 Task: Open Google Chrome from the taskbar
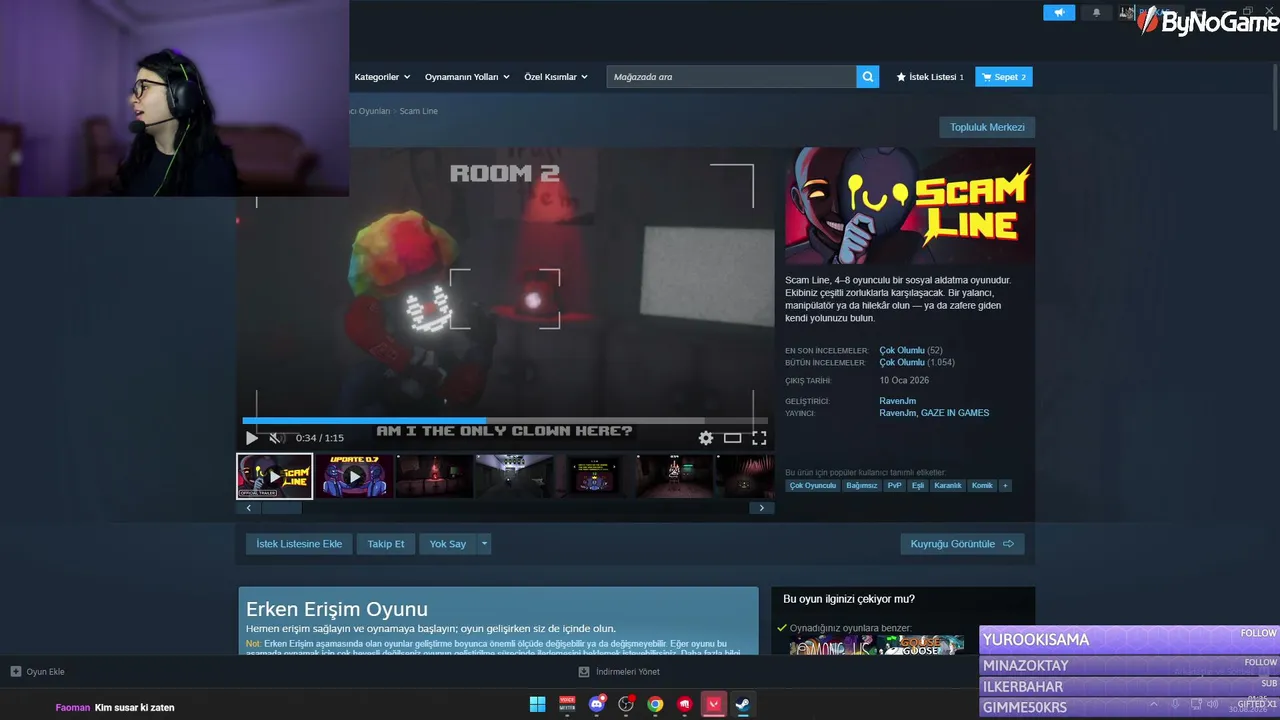pos(655,704)
